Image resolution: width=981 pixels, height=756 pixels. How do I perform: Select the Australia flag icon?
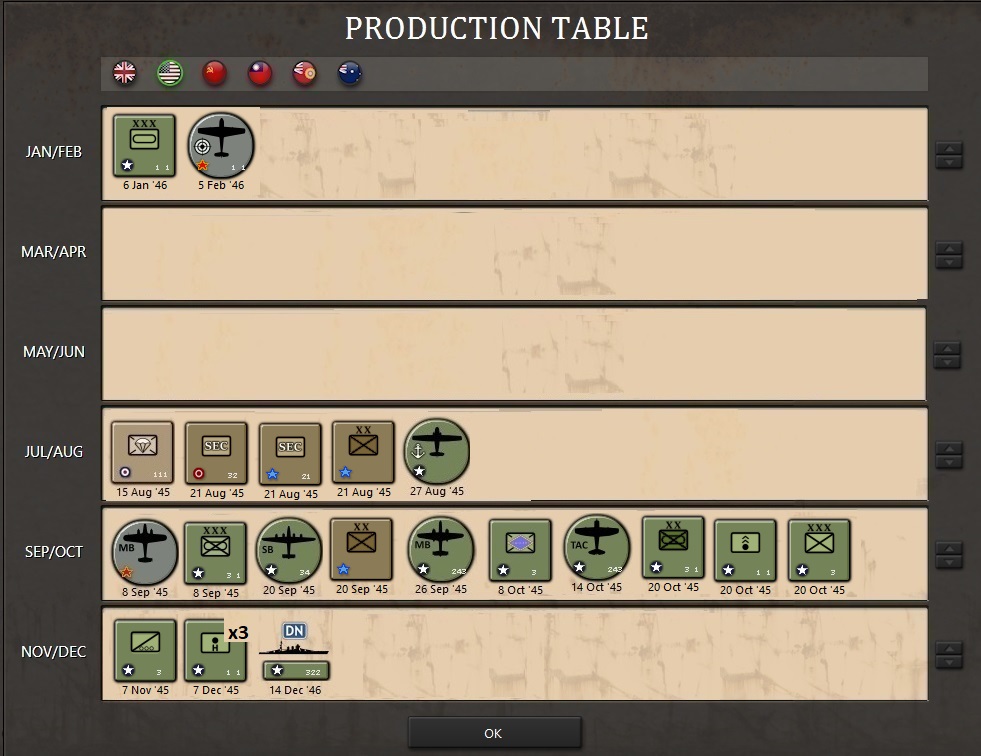(x=350, y=73)
